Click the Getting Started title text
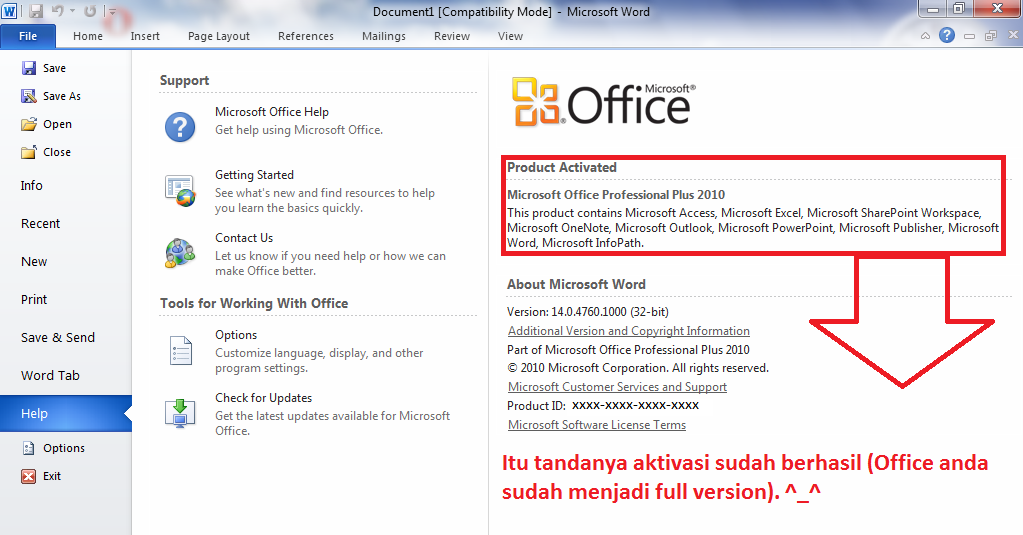Screen dimensions: 1023x535 pos(254,175)
